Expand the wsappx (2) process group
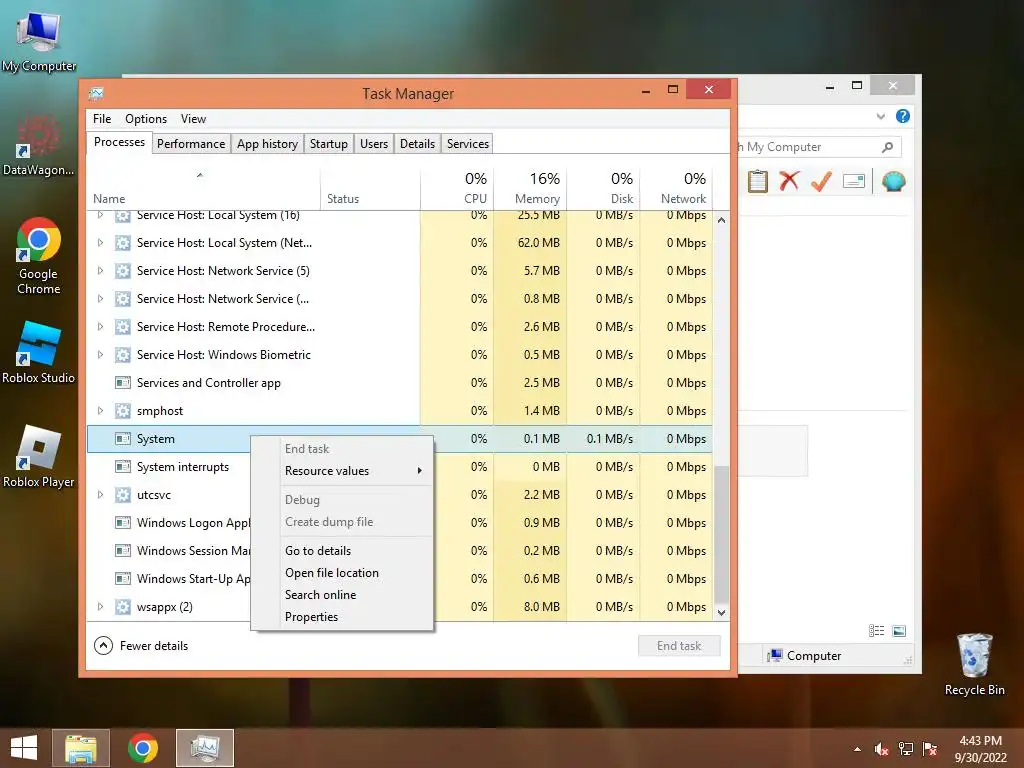1024x768 pixels. tap(100, 607)
